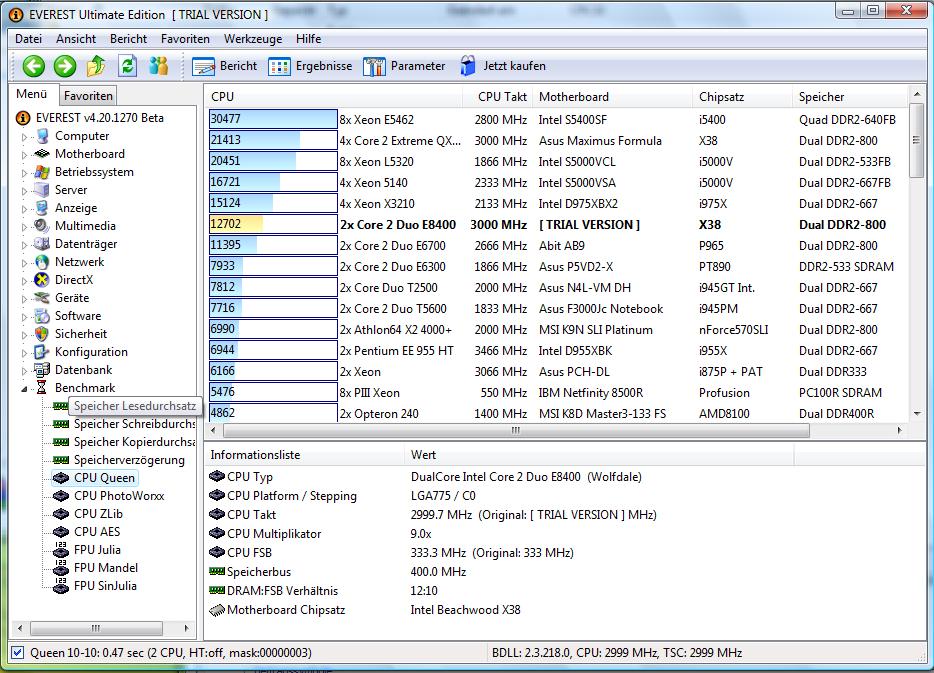Sort by the Motherboard column header

612,96
